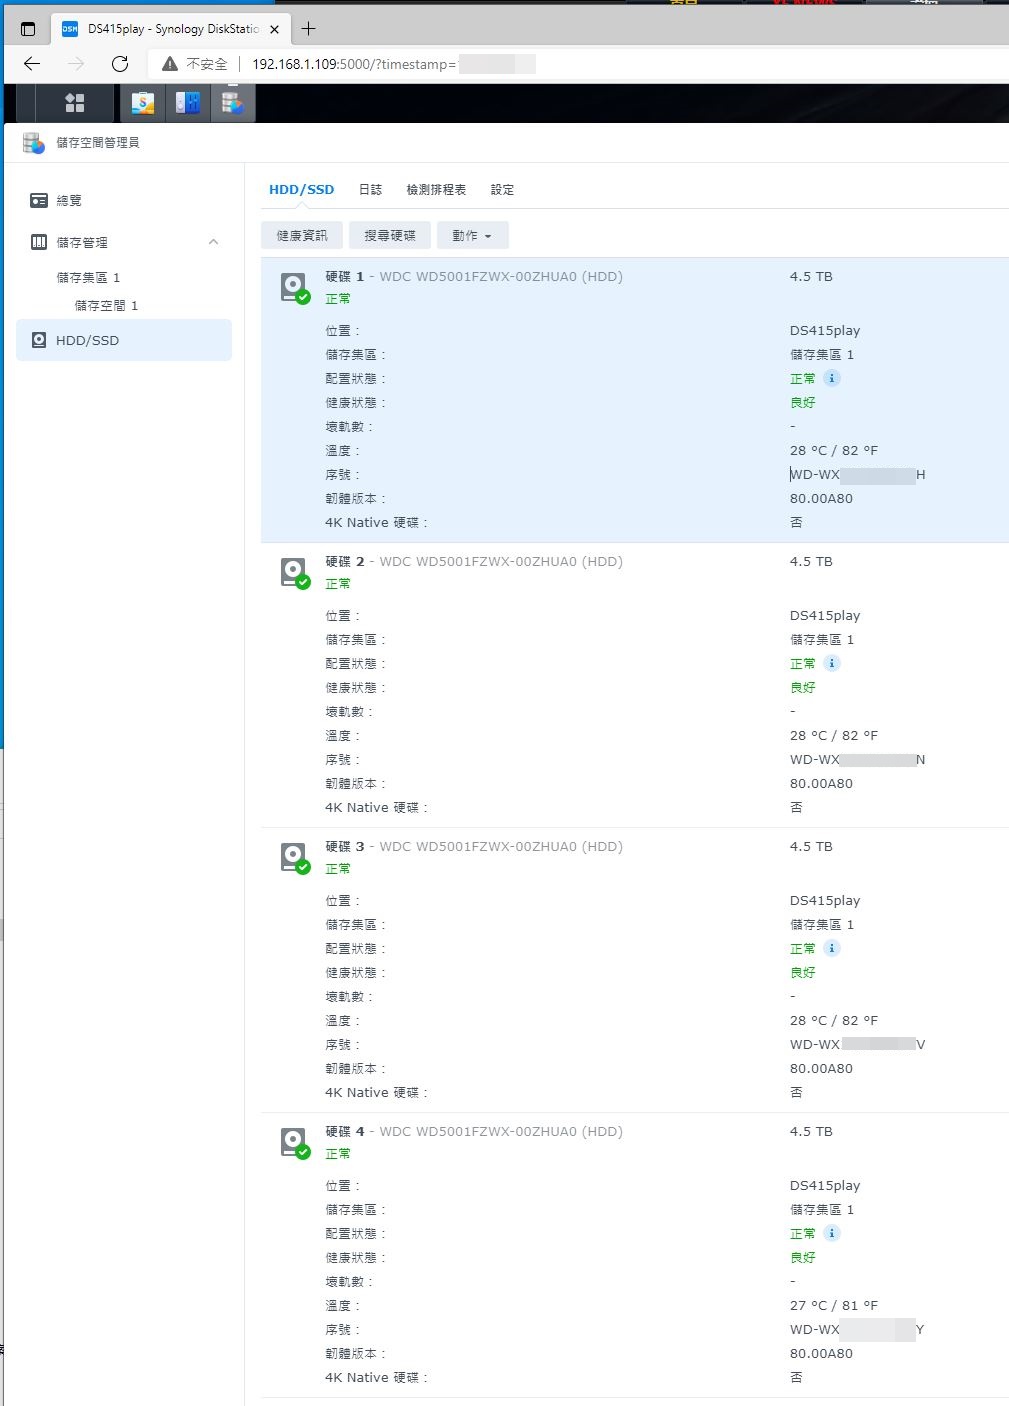Click 硬碟 4 location value DS415play
This screenshot has width=1009, height=1406.
click(x=825, y=1186)
